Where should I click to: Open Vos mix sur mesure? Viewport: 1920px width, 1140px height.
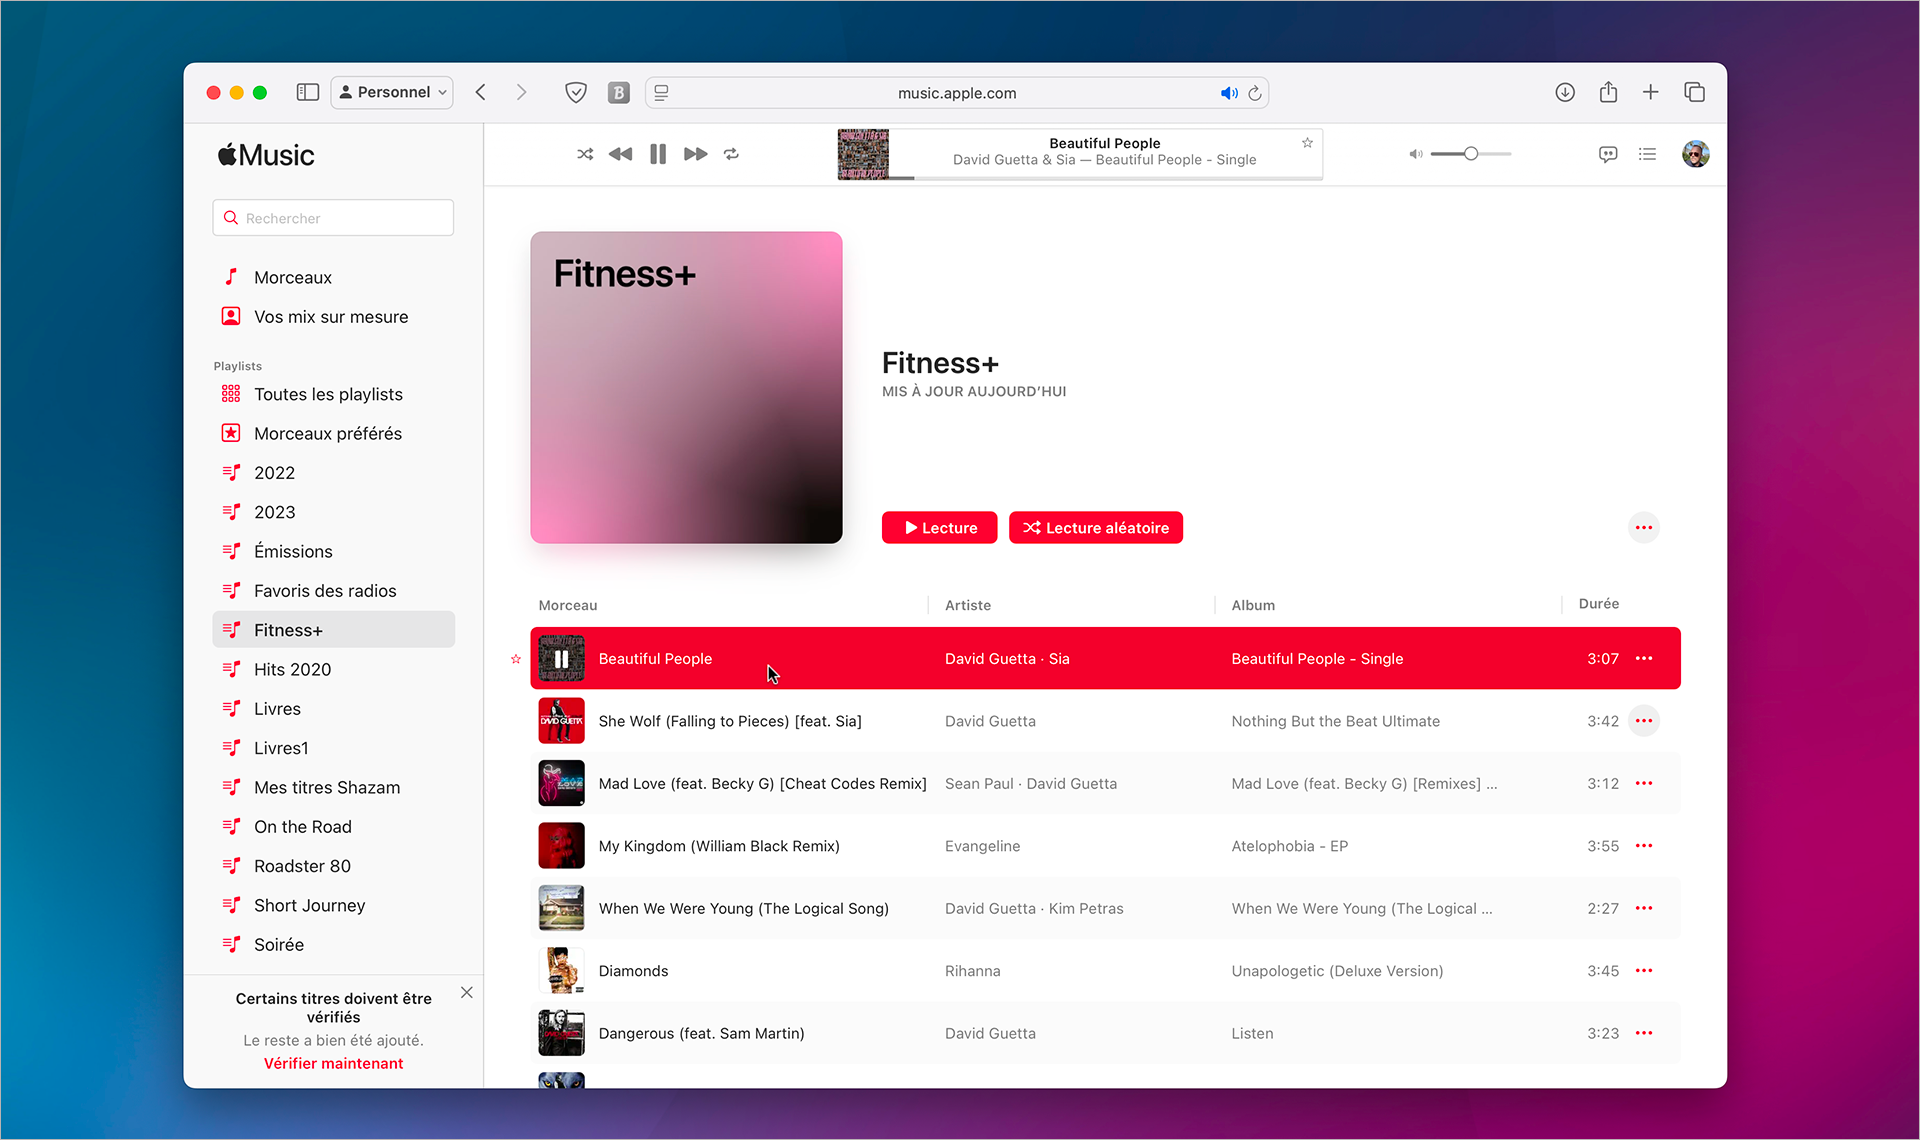pyautogui.click(x=334, y=317)
